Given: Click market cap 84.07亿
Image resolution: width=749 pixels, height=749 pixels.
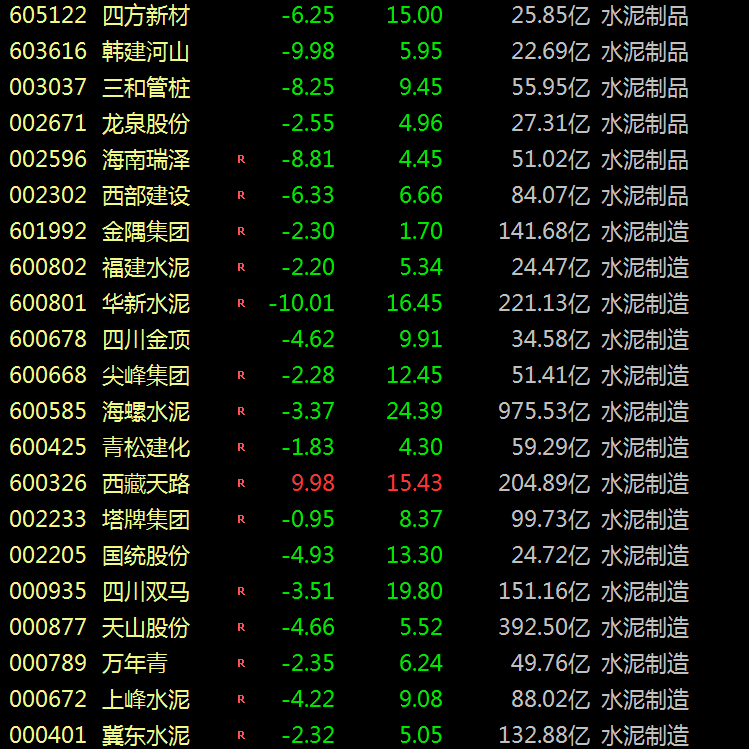Looking at the screenshot, I should 551,195.
